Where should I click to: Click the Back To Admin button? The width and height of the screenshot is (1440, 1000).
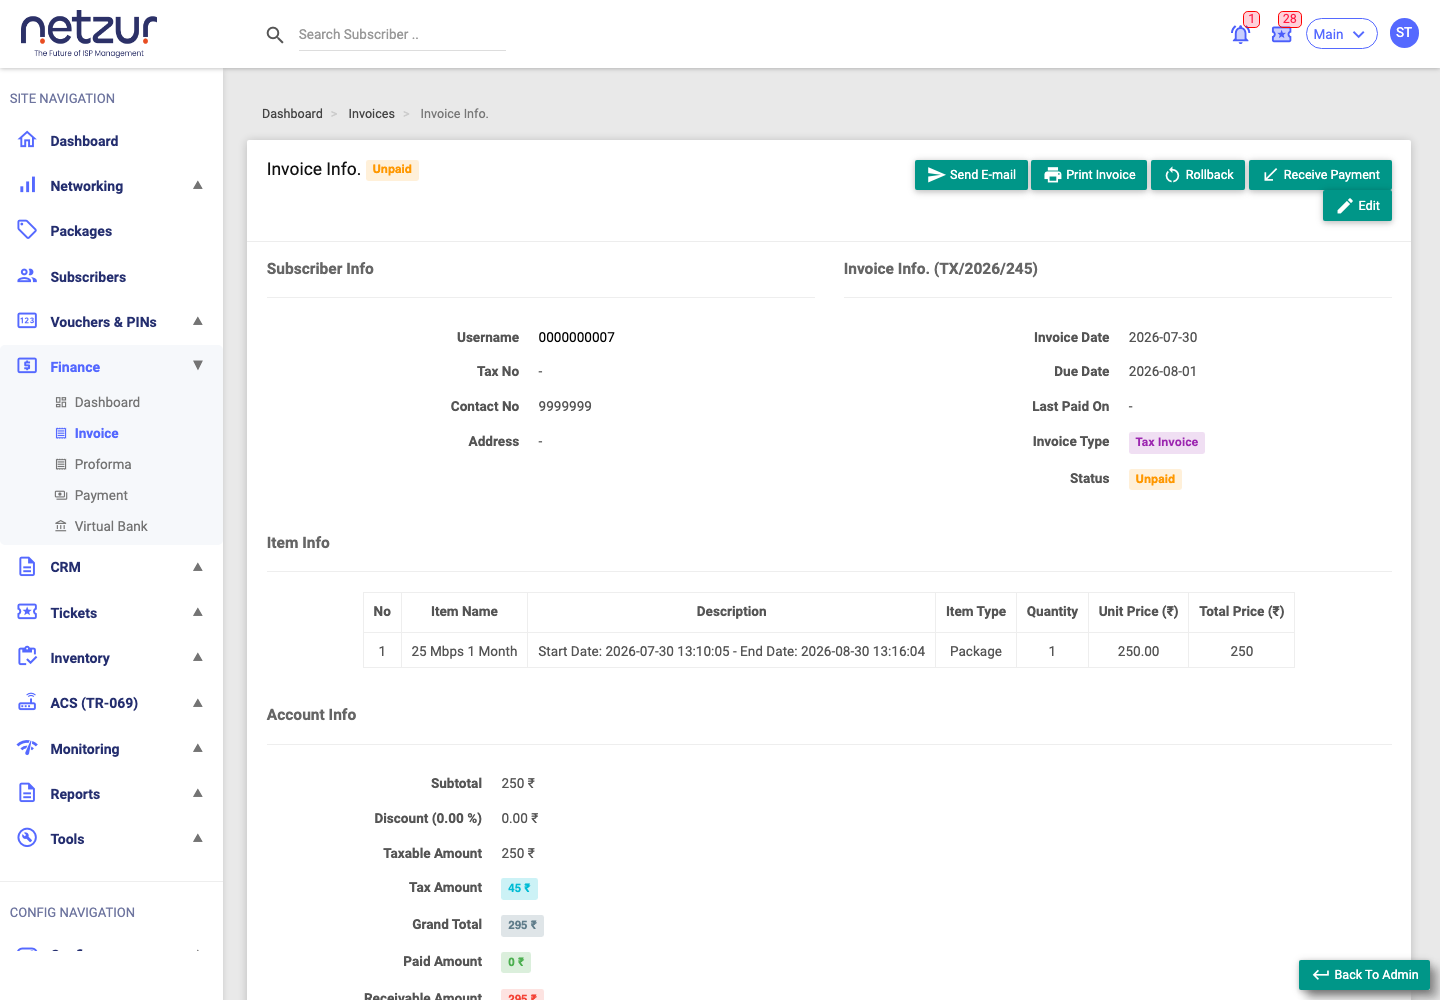pos(1364,975)
